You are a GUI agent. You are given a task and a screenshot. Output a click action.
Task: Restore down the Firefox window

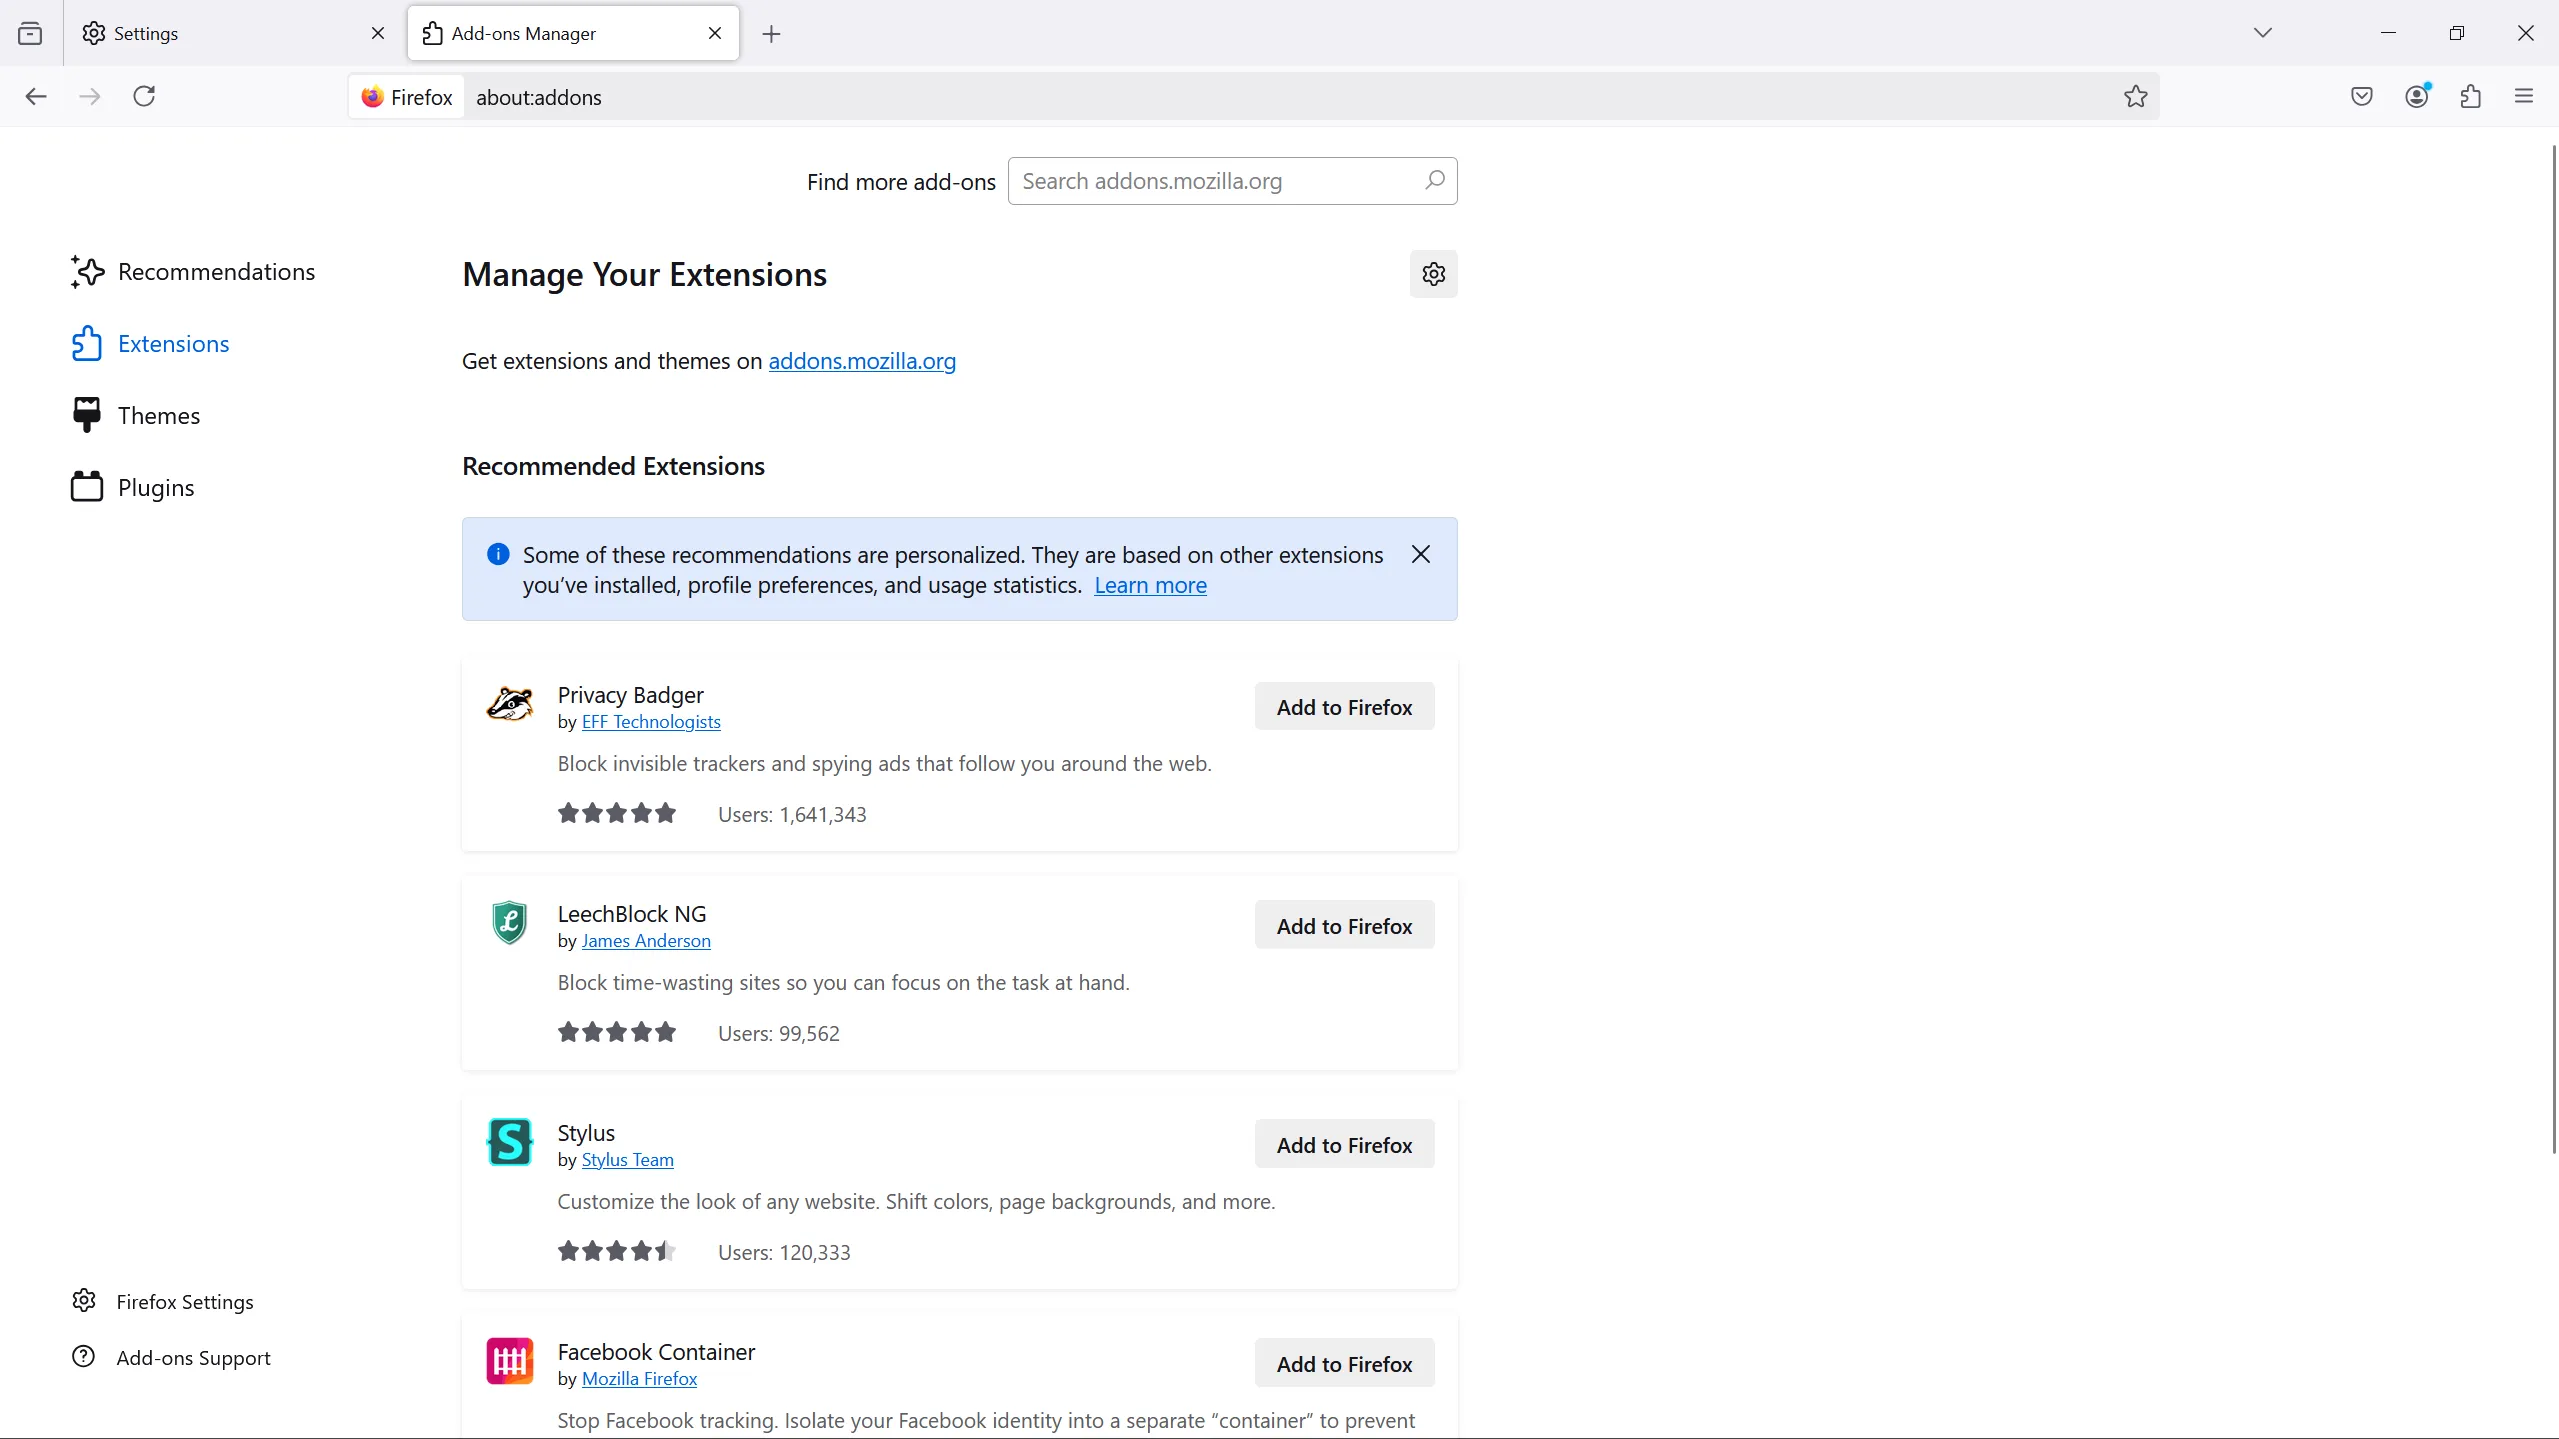click(x=2457, y=33)
